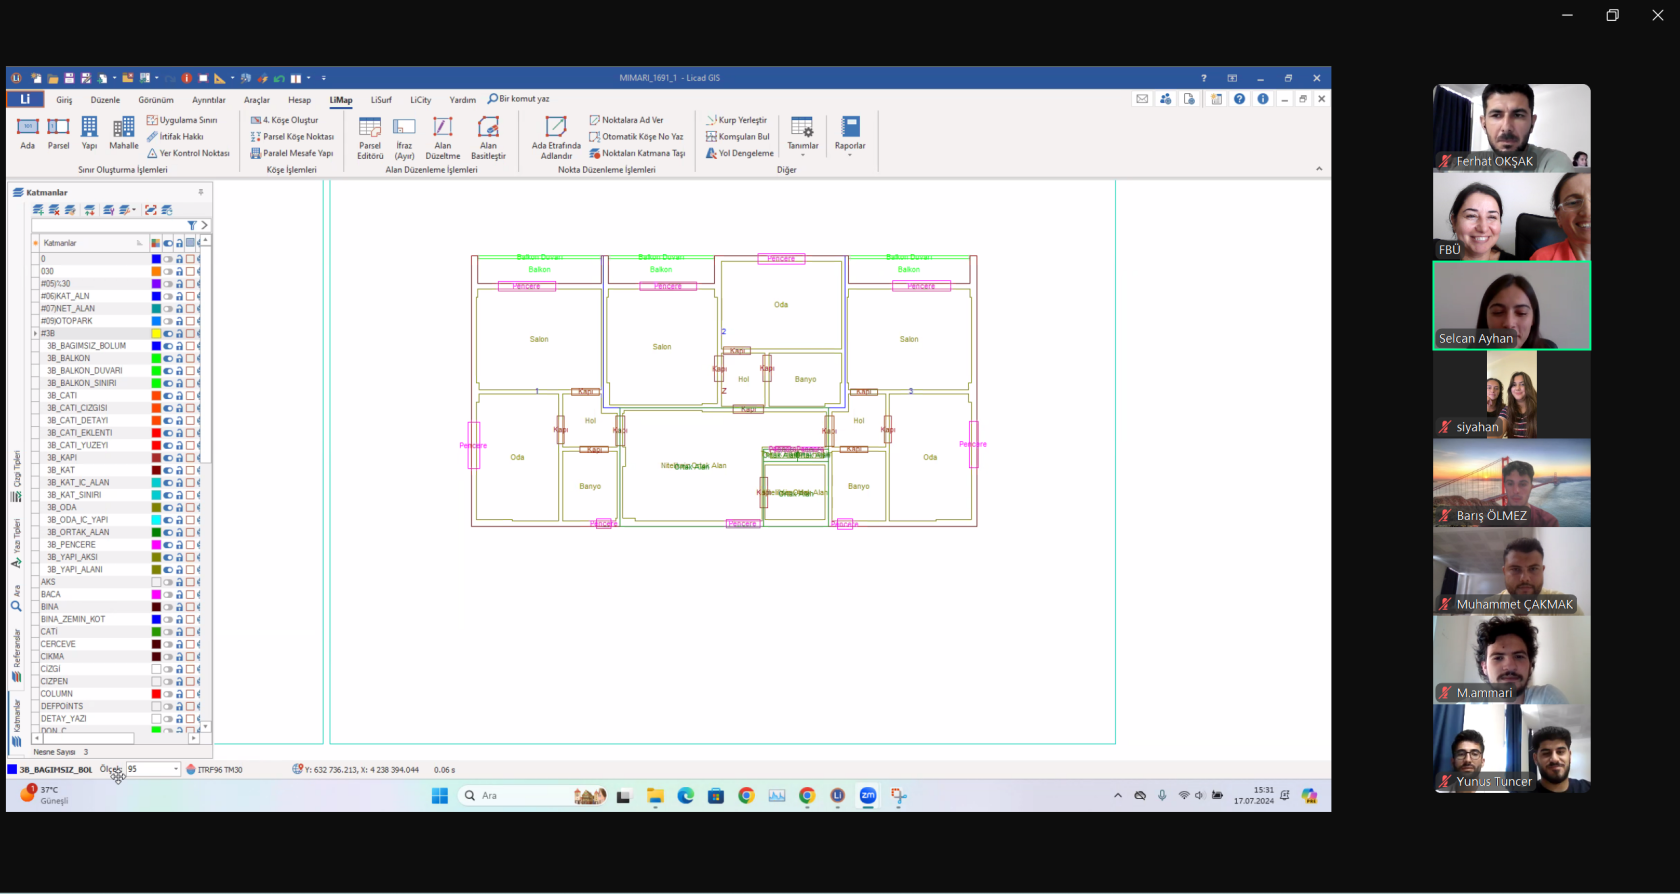1680x894 pixels.
Task: Toggle visibility of layer 030
Action: [x=168, y=271]
